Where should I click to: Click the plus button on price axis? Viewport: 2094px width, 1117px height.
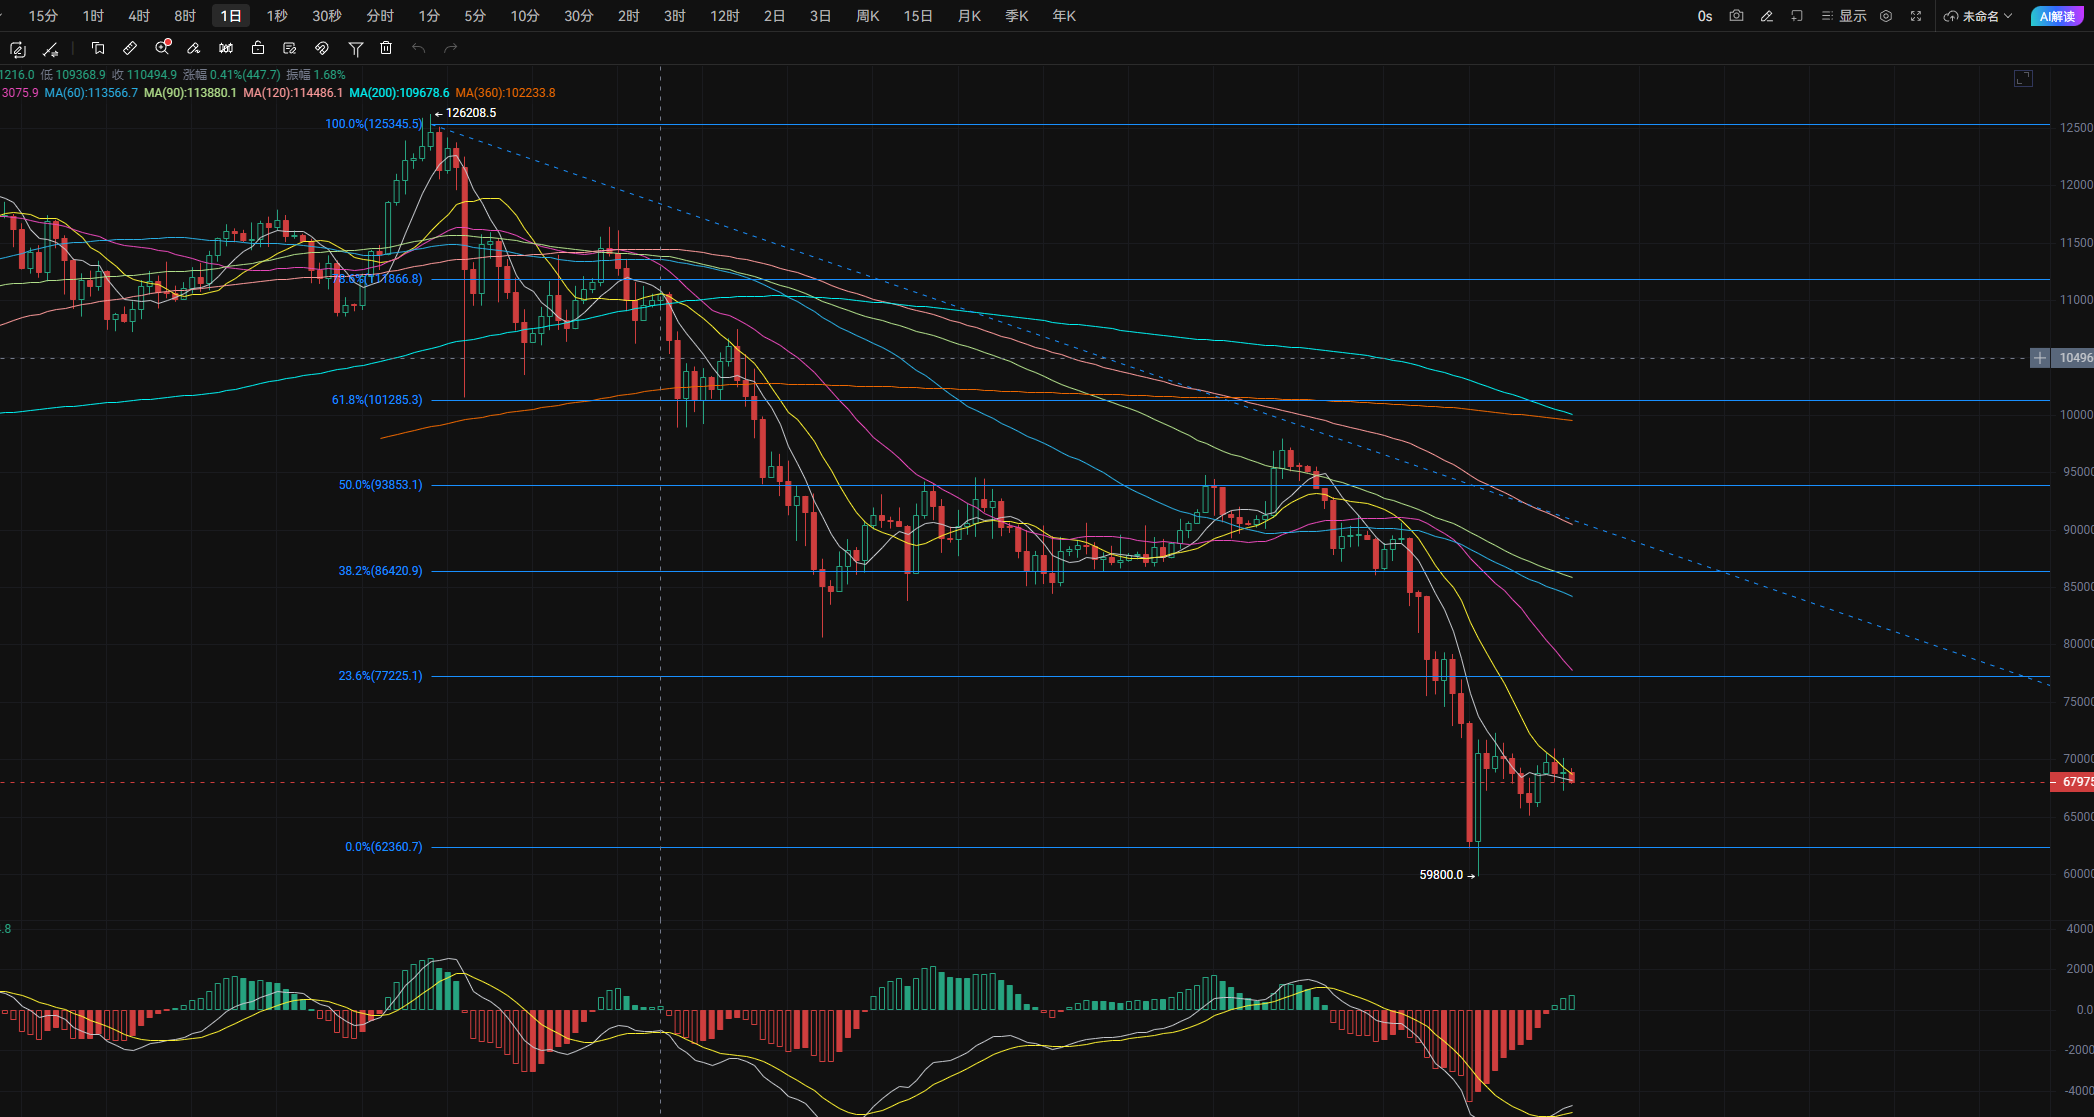coord(2039,358)
